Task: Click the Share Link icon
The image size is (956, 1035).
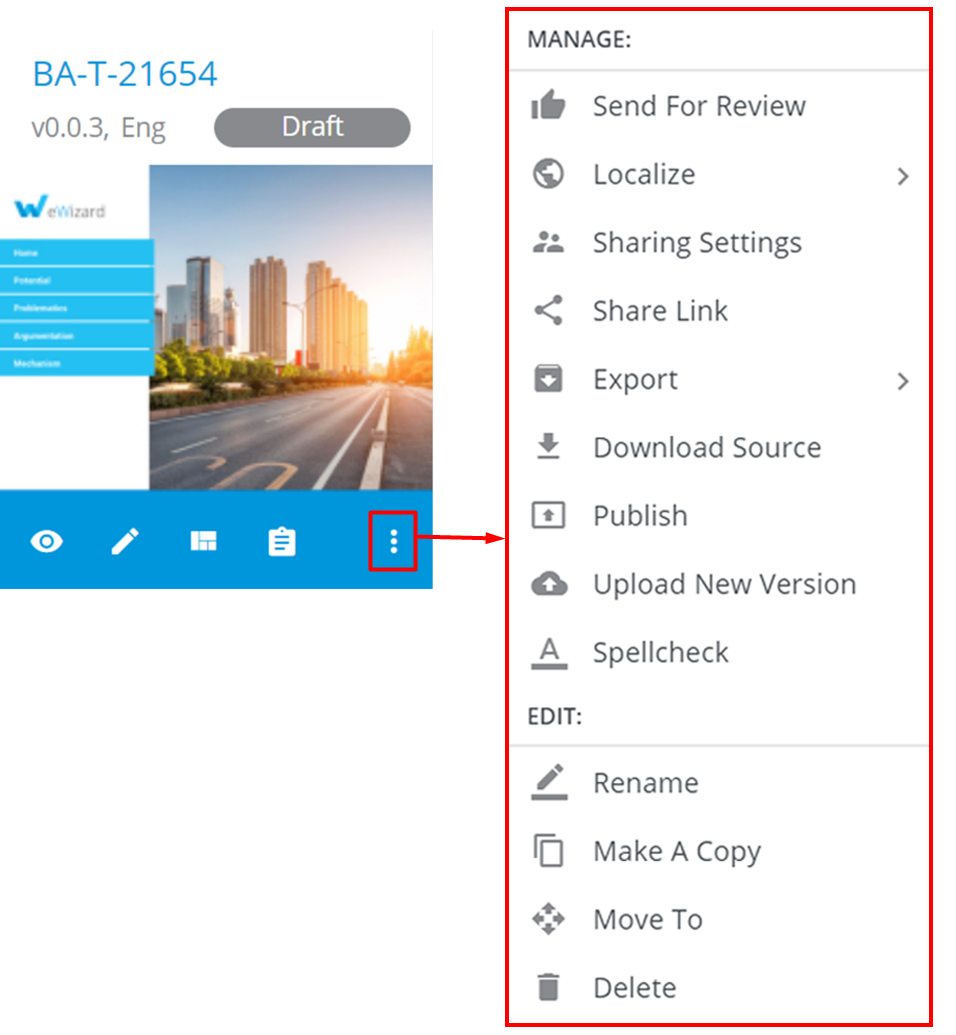Action: [548, 311]
